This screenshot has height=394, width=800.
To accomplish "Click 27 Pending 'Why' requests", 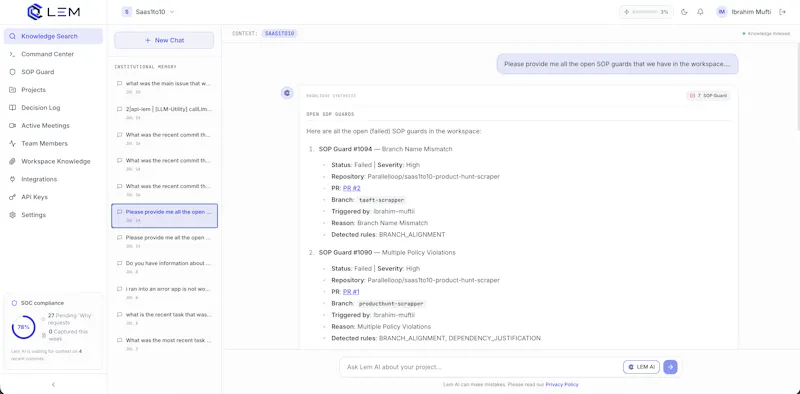I will [x=69, y=319].
